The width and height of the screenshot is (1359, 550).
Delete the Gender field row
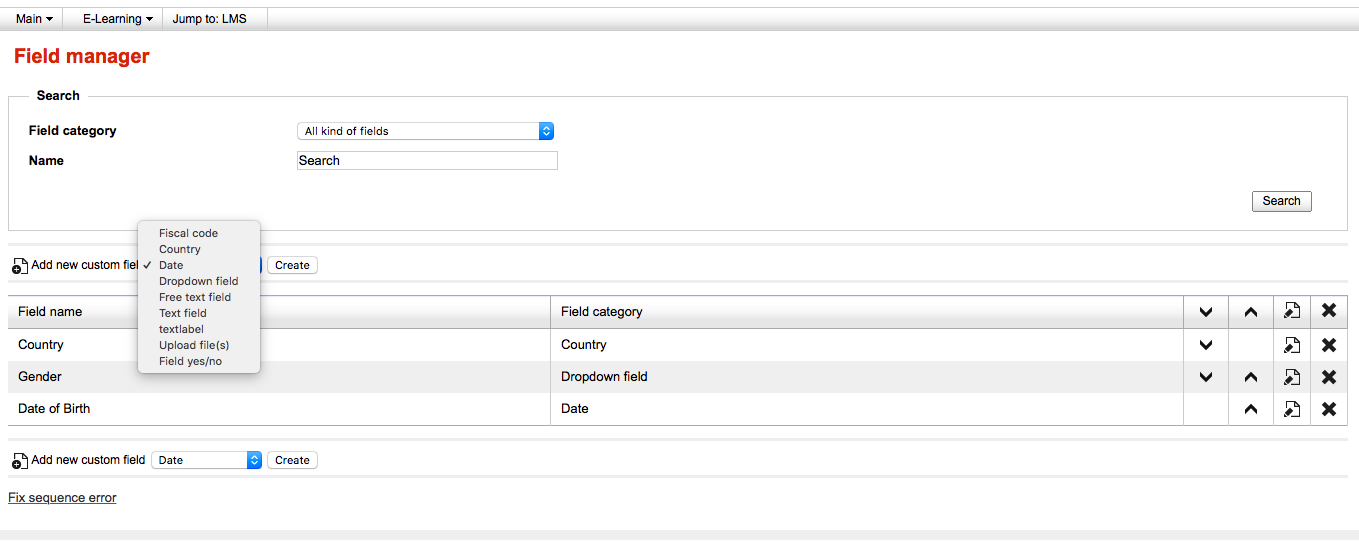[x=1328, y=377]
